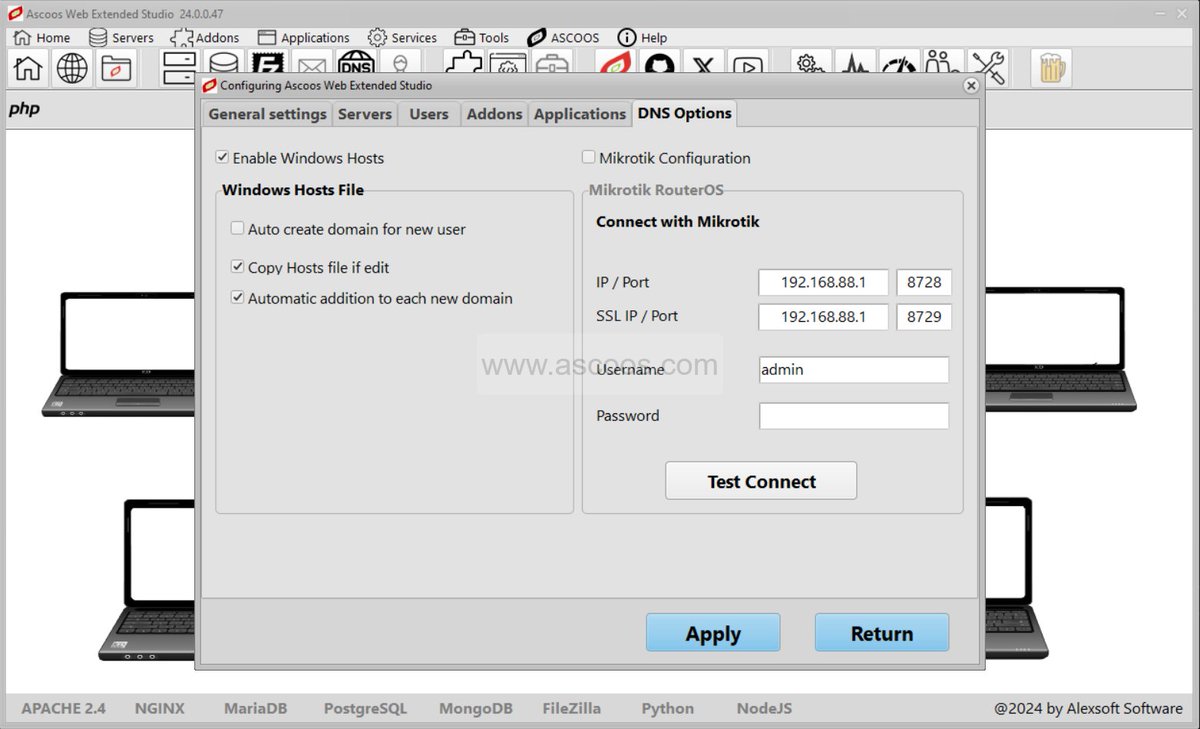Uncheck Copy Hosts file if edit
This screenshot has width=1200, height=729.
click(x=238, y=267)
